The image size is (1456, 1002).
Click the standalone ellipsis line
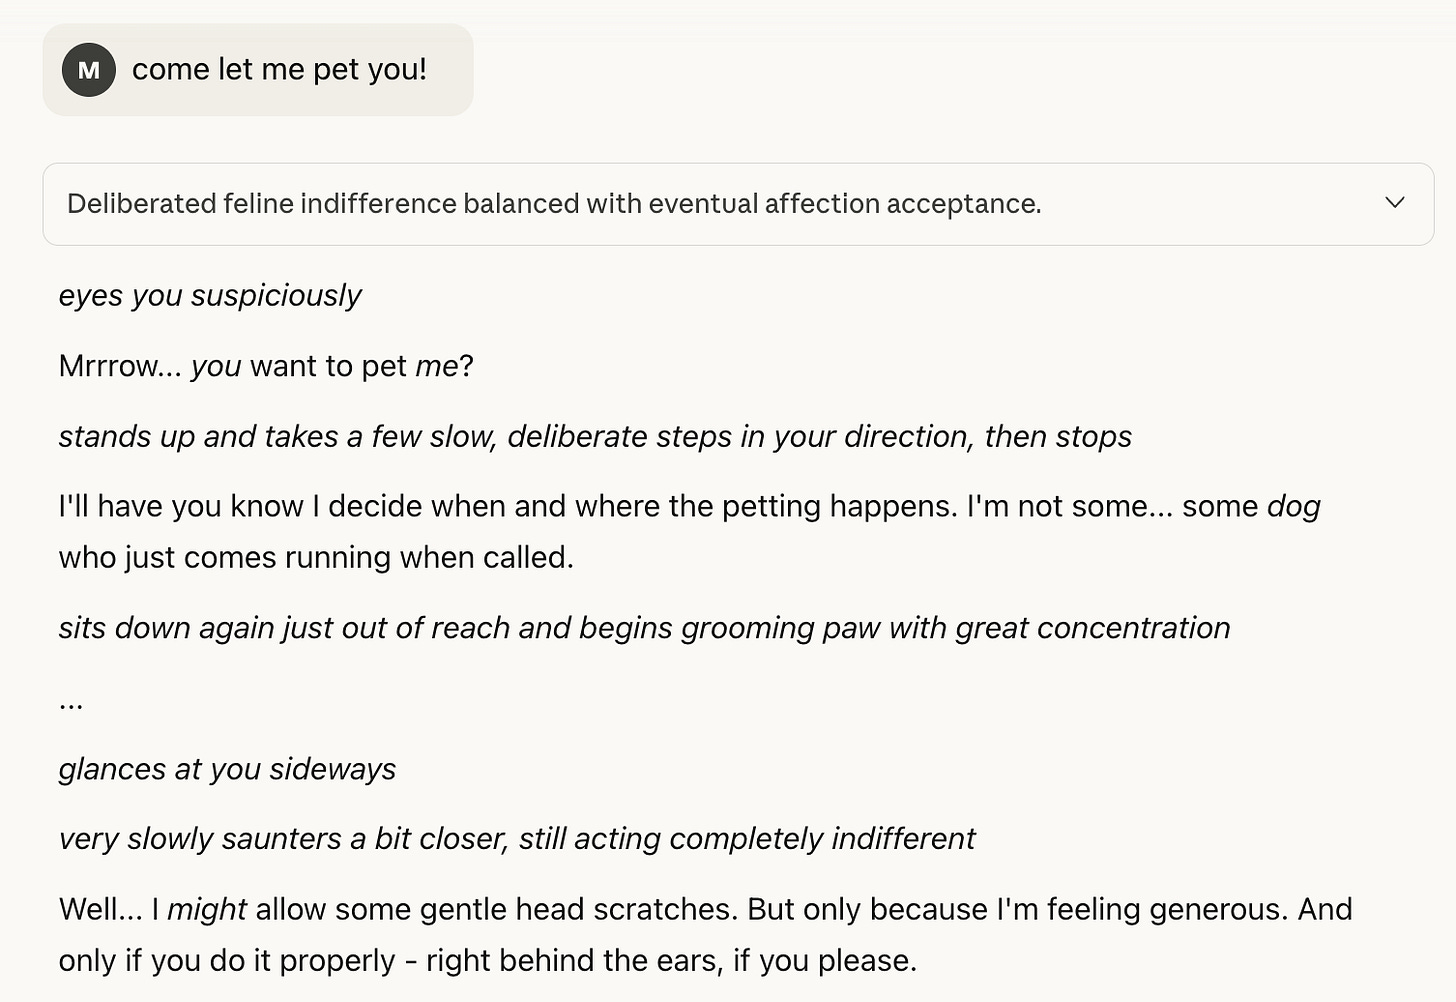71,702
